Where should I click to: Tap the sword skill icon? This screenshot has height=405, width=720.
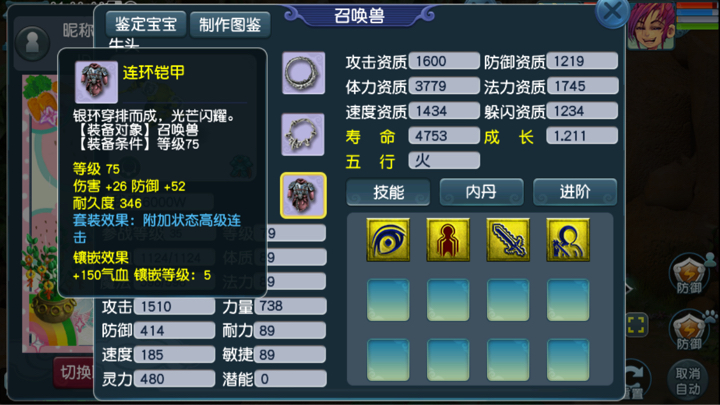pyautogui.click(x=508, y=240)
